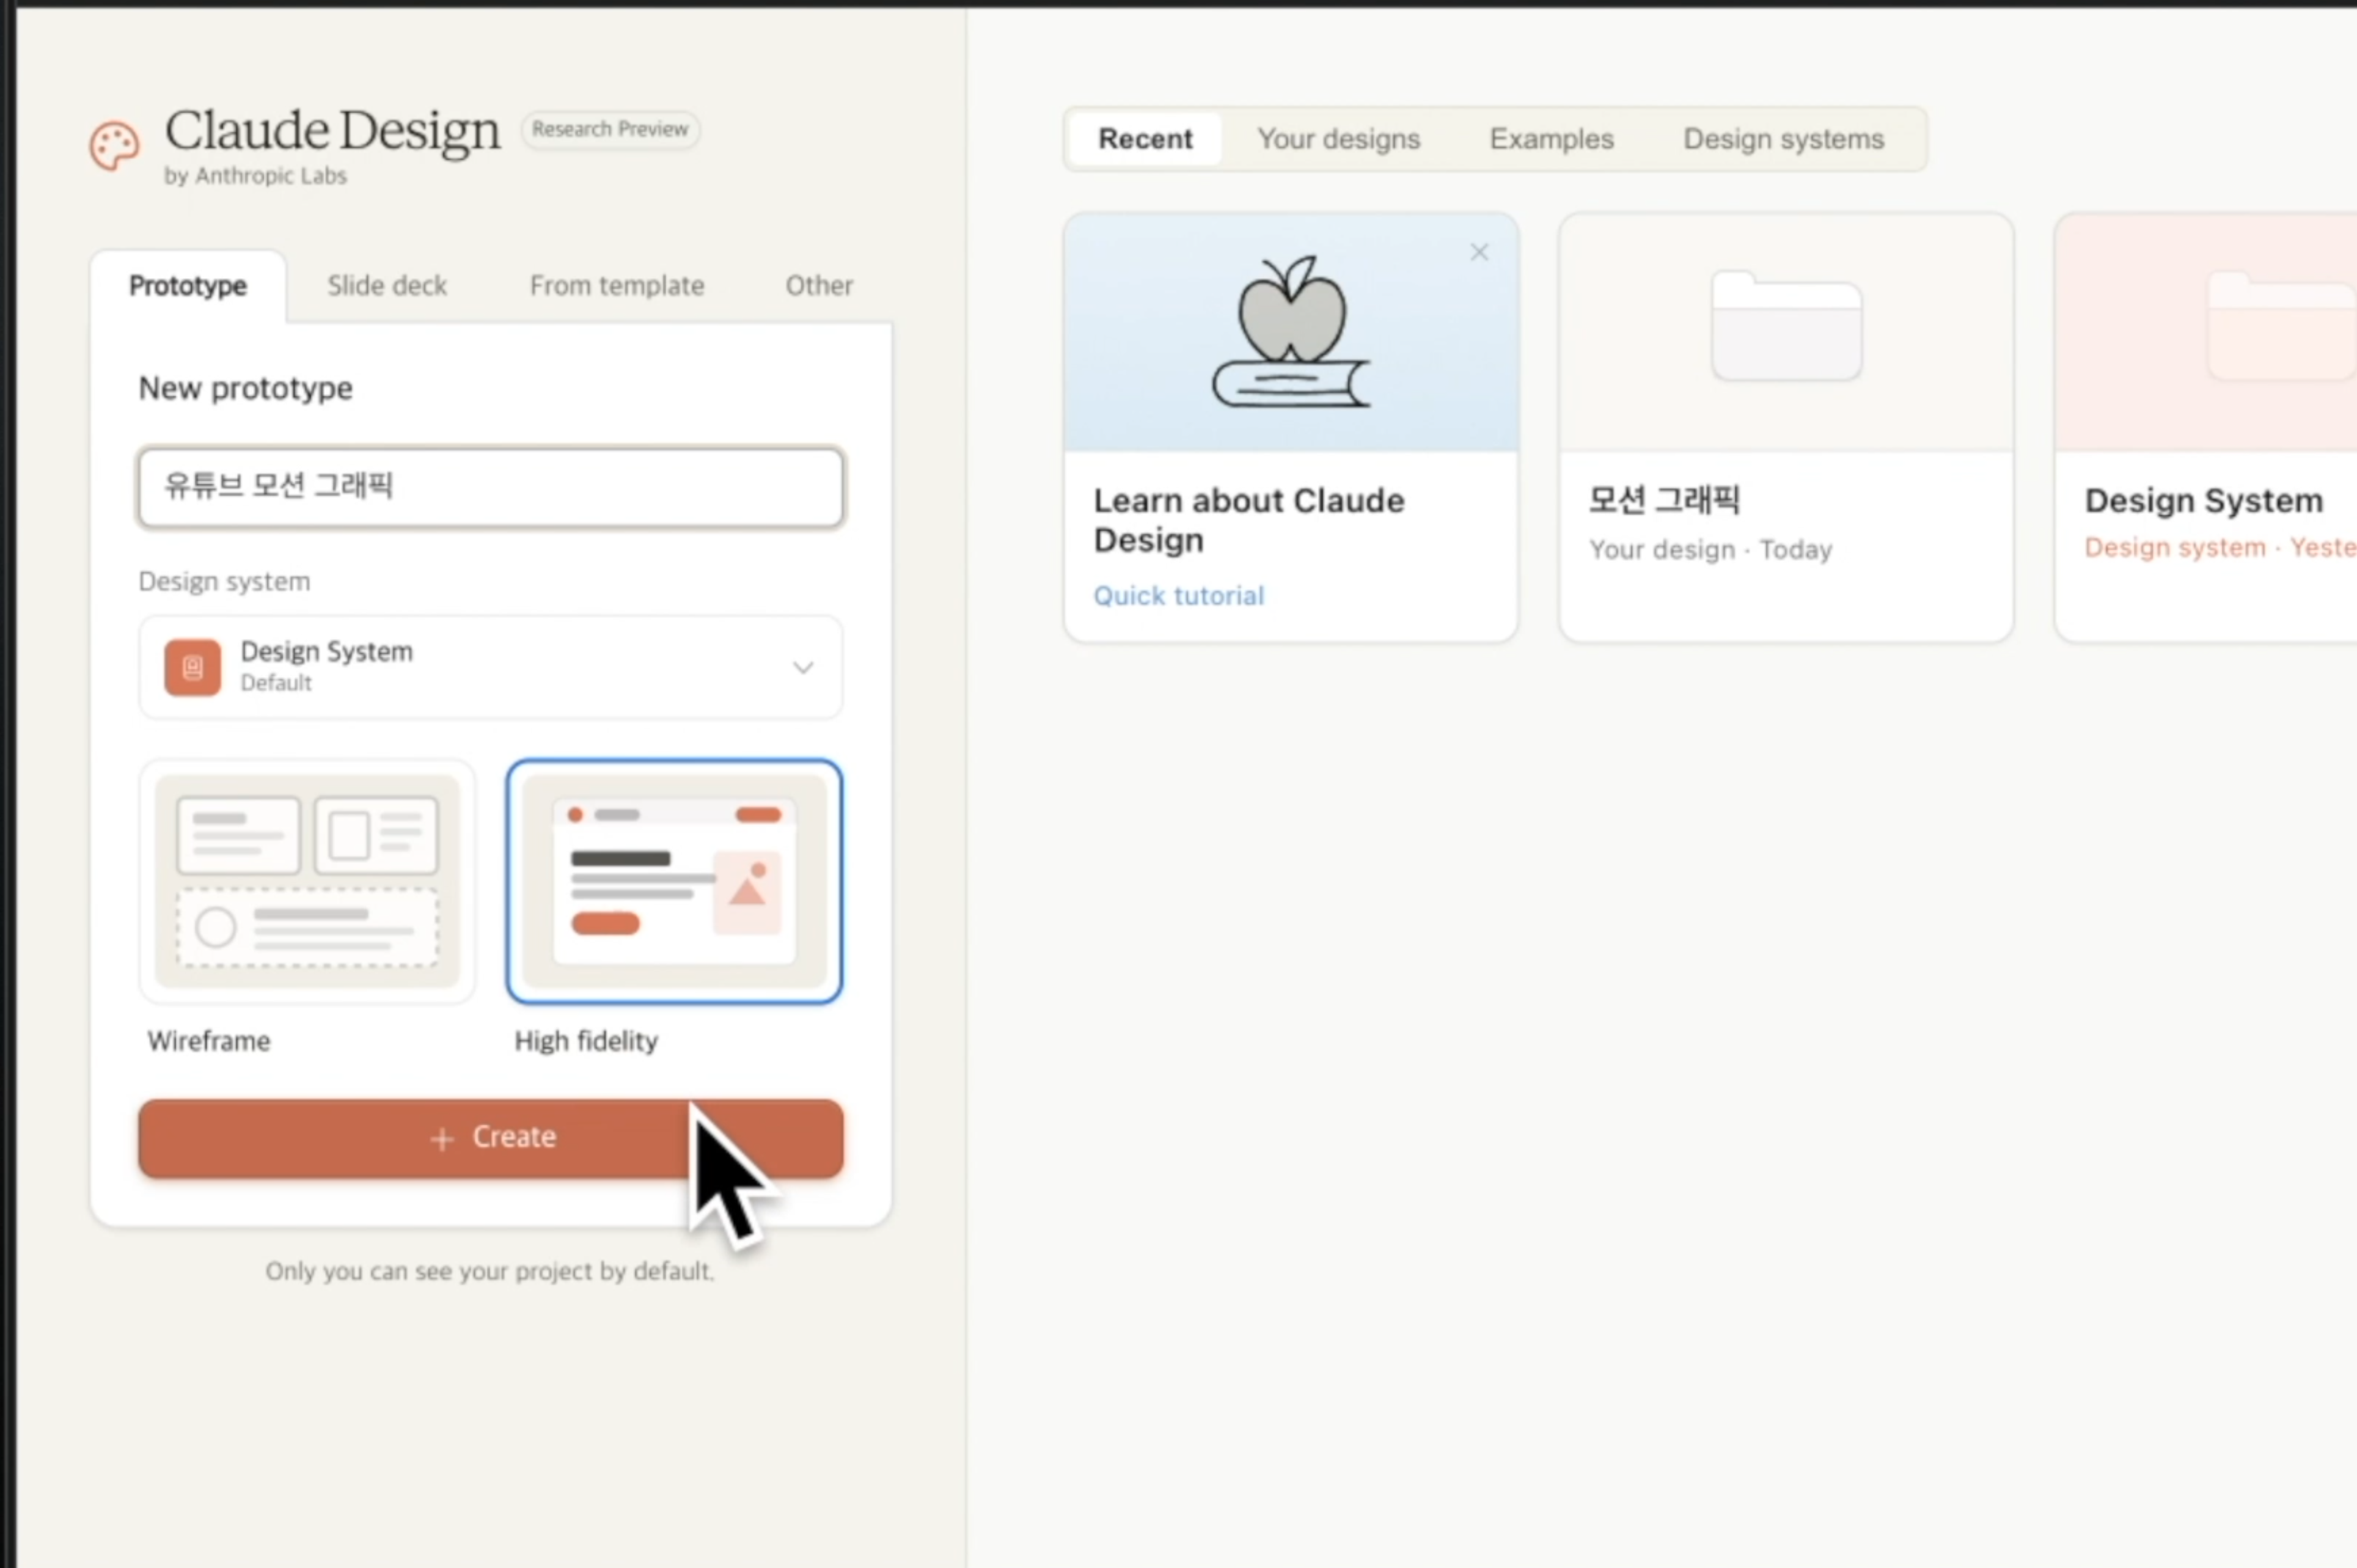
Task: Click the High fidelity label text
Action: click(x=586, y=1041)
